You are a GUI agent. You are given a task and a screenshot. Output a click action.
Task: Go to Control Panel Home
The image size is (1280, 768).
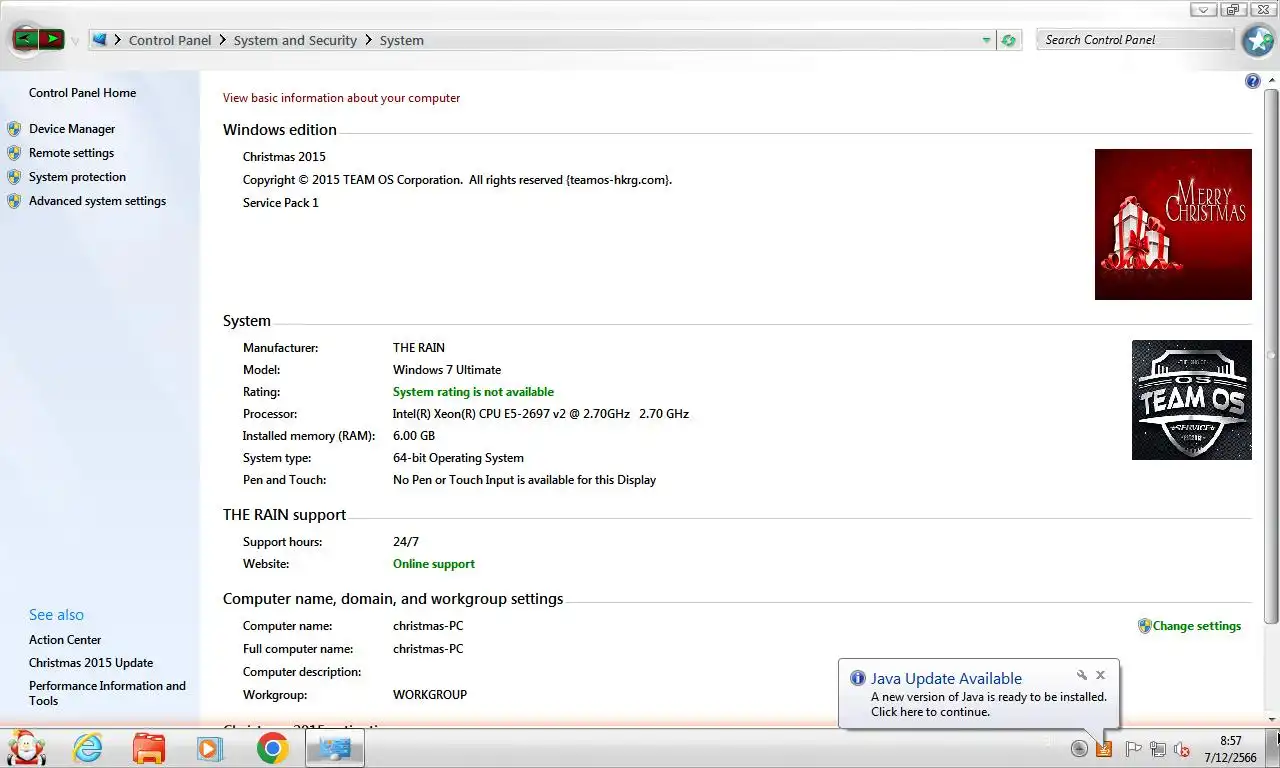pyautogui.click(x=82, y=93)
